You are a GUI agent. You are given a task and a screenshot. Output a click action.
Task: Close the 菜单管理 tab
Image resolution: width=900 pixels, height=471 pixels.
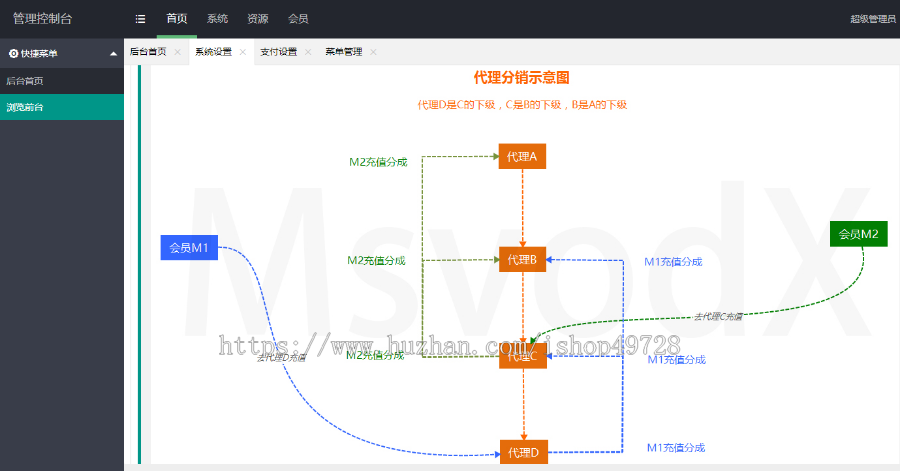pos(373,52)
